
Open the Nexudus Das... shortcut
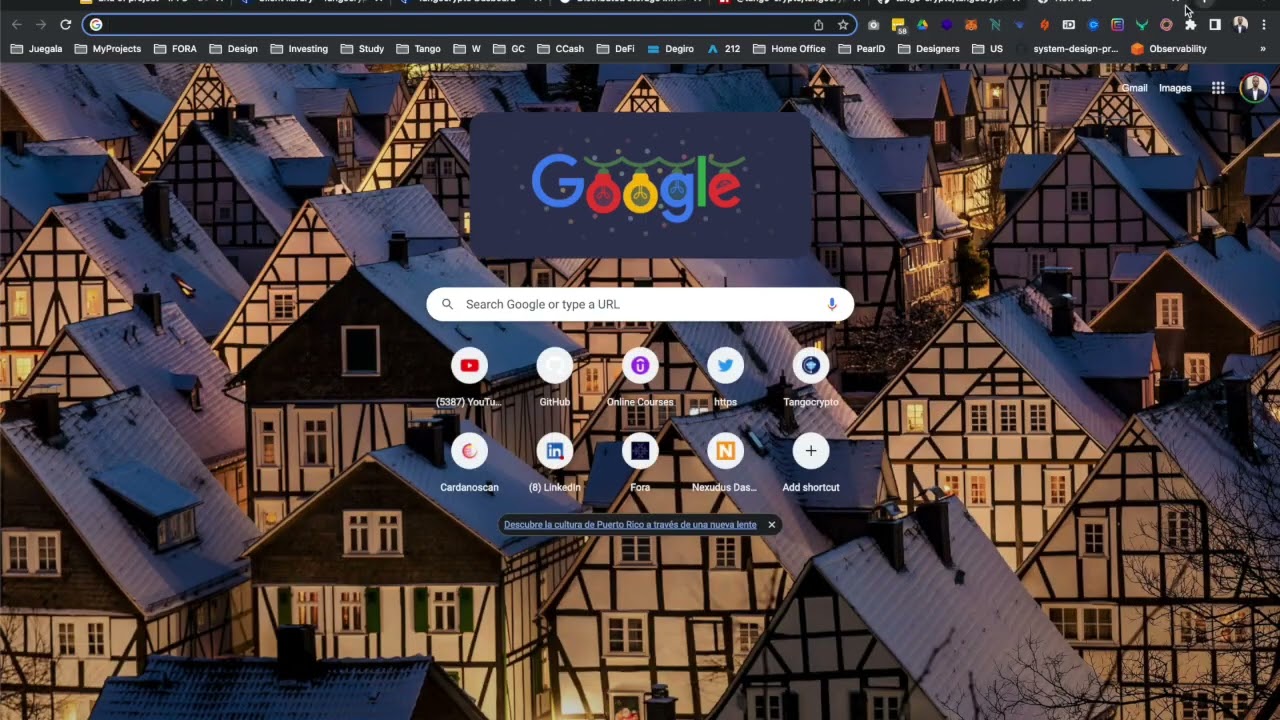[x=725, y=463]
